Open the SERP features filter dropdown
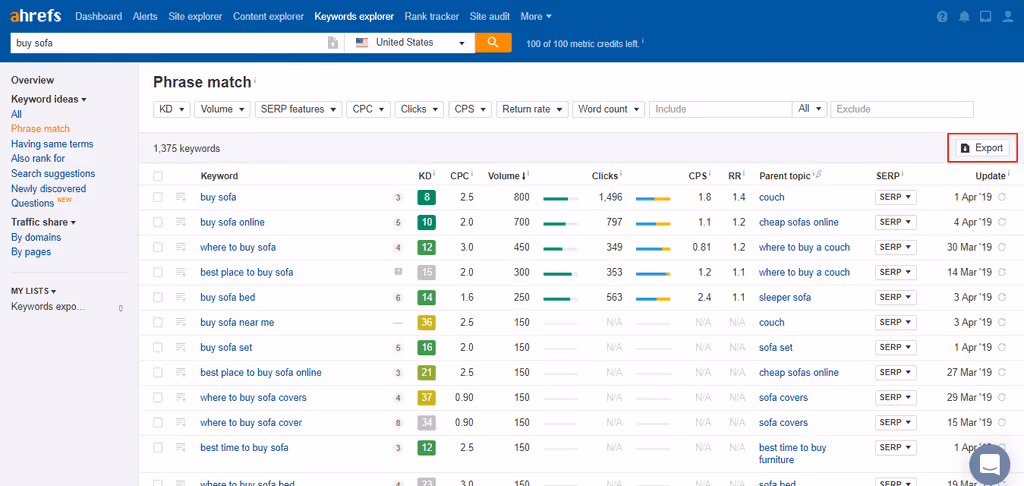The width and height of the screenshot is (1024, 486). click(299, 109)
